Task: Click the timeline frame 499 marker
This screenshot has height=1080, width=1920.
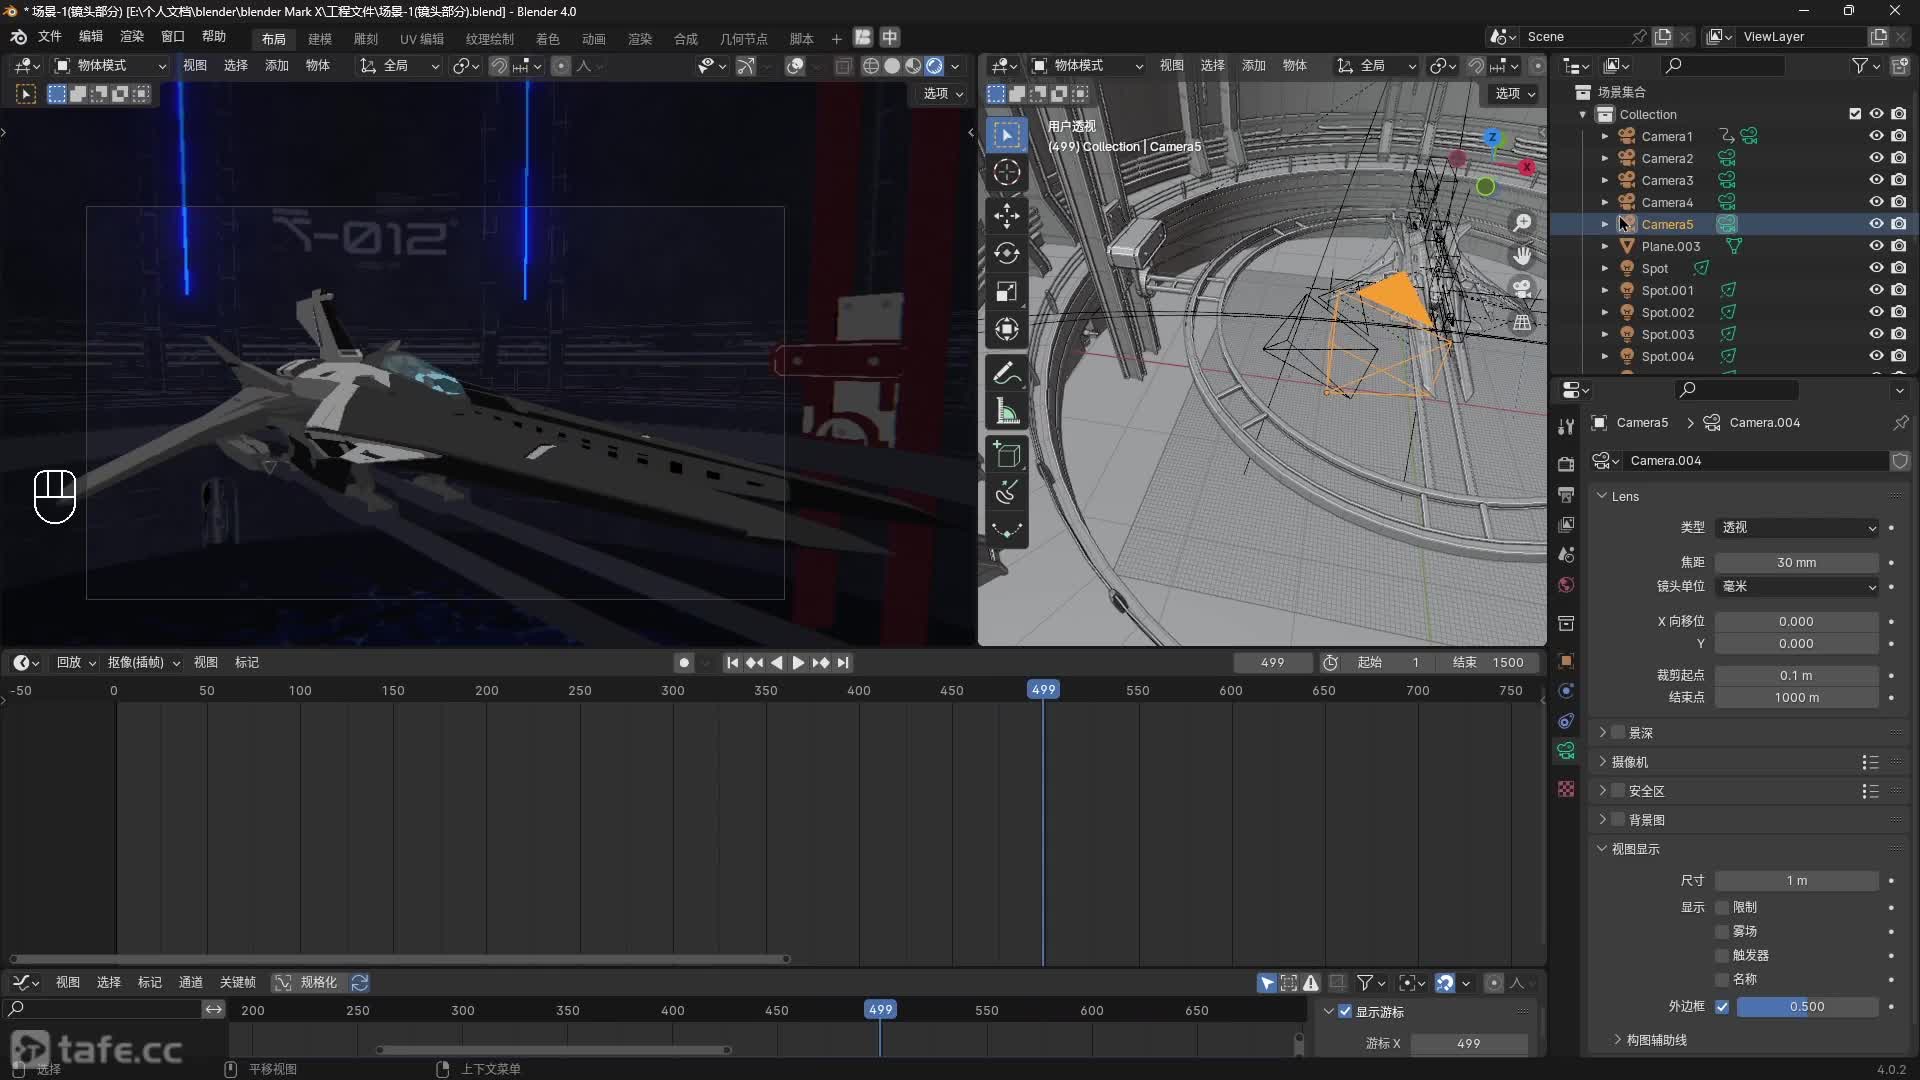Action: pos(1043,690)
